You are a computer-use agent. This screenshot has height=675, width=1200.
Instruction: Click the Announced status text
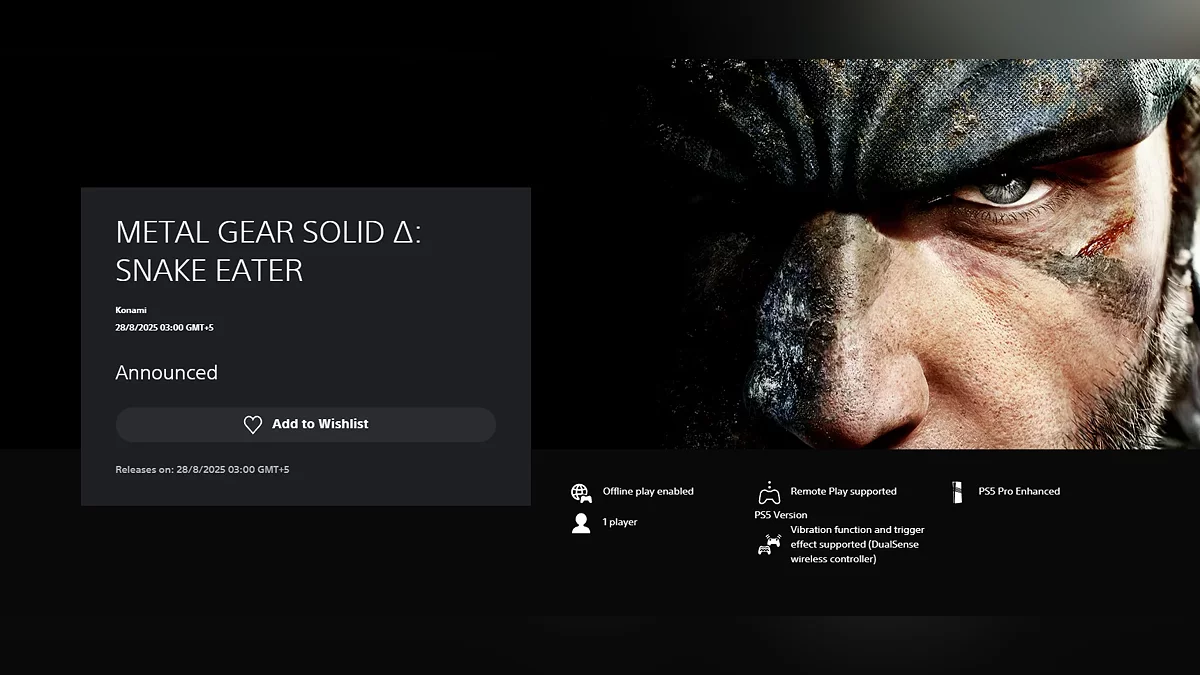click(x=166, y=372)
